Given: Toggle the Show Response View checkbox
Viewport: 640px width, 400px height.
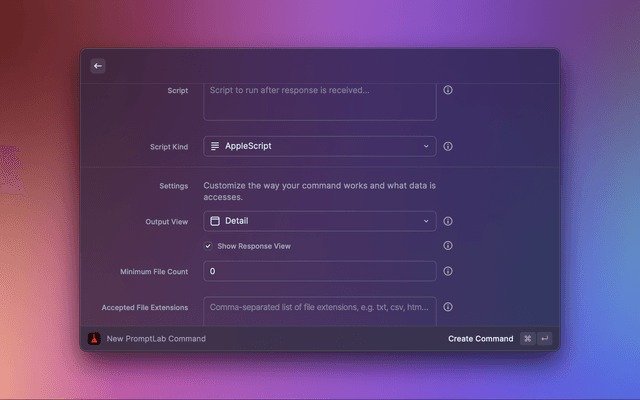Looking at the screenshot, I should coord(208,246).
